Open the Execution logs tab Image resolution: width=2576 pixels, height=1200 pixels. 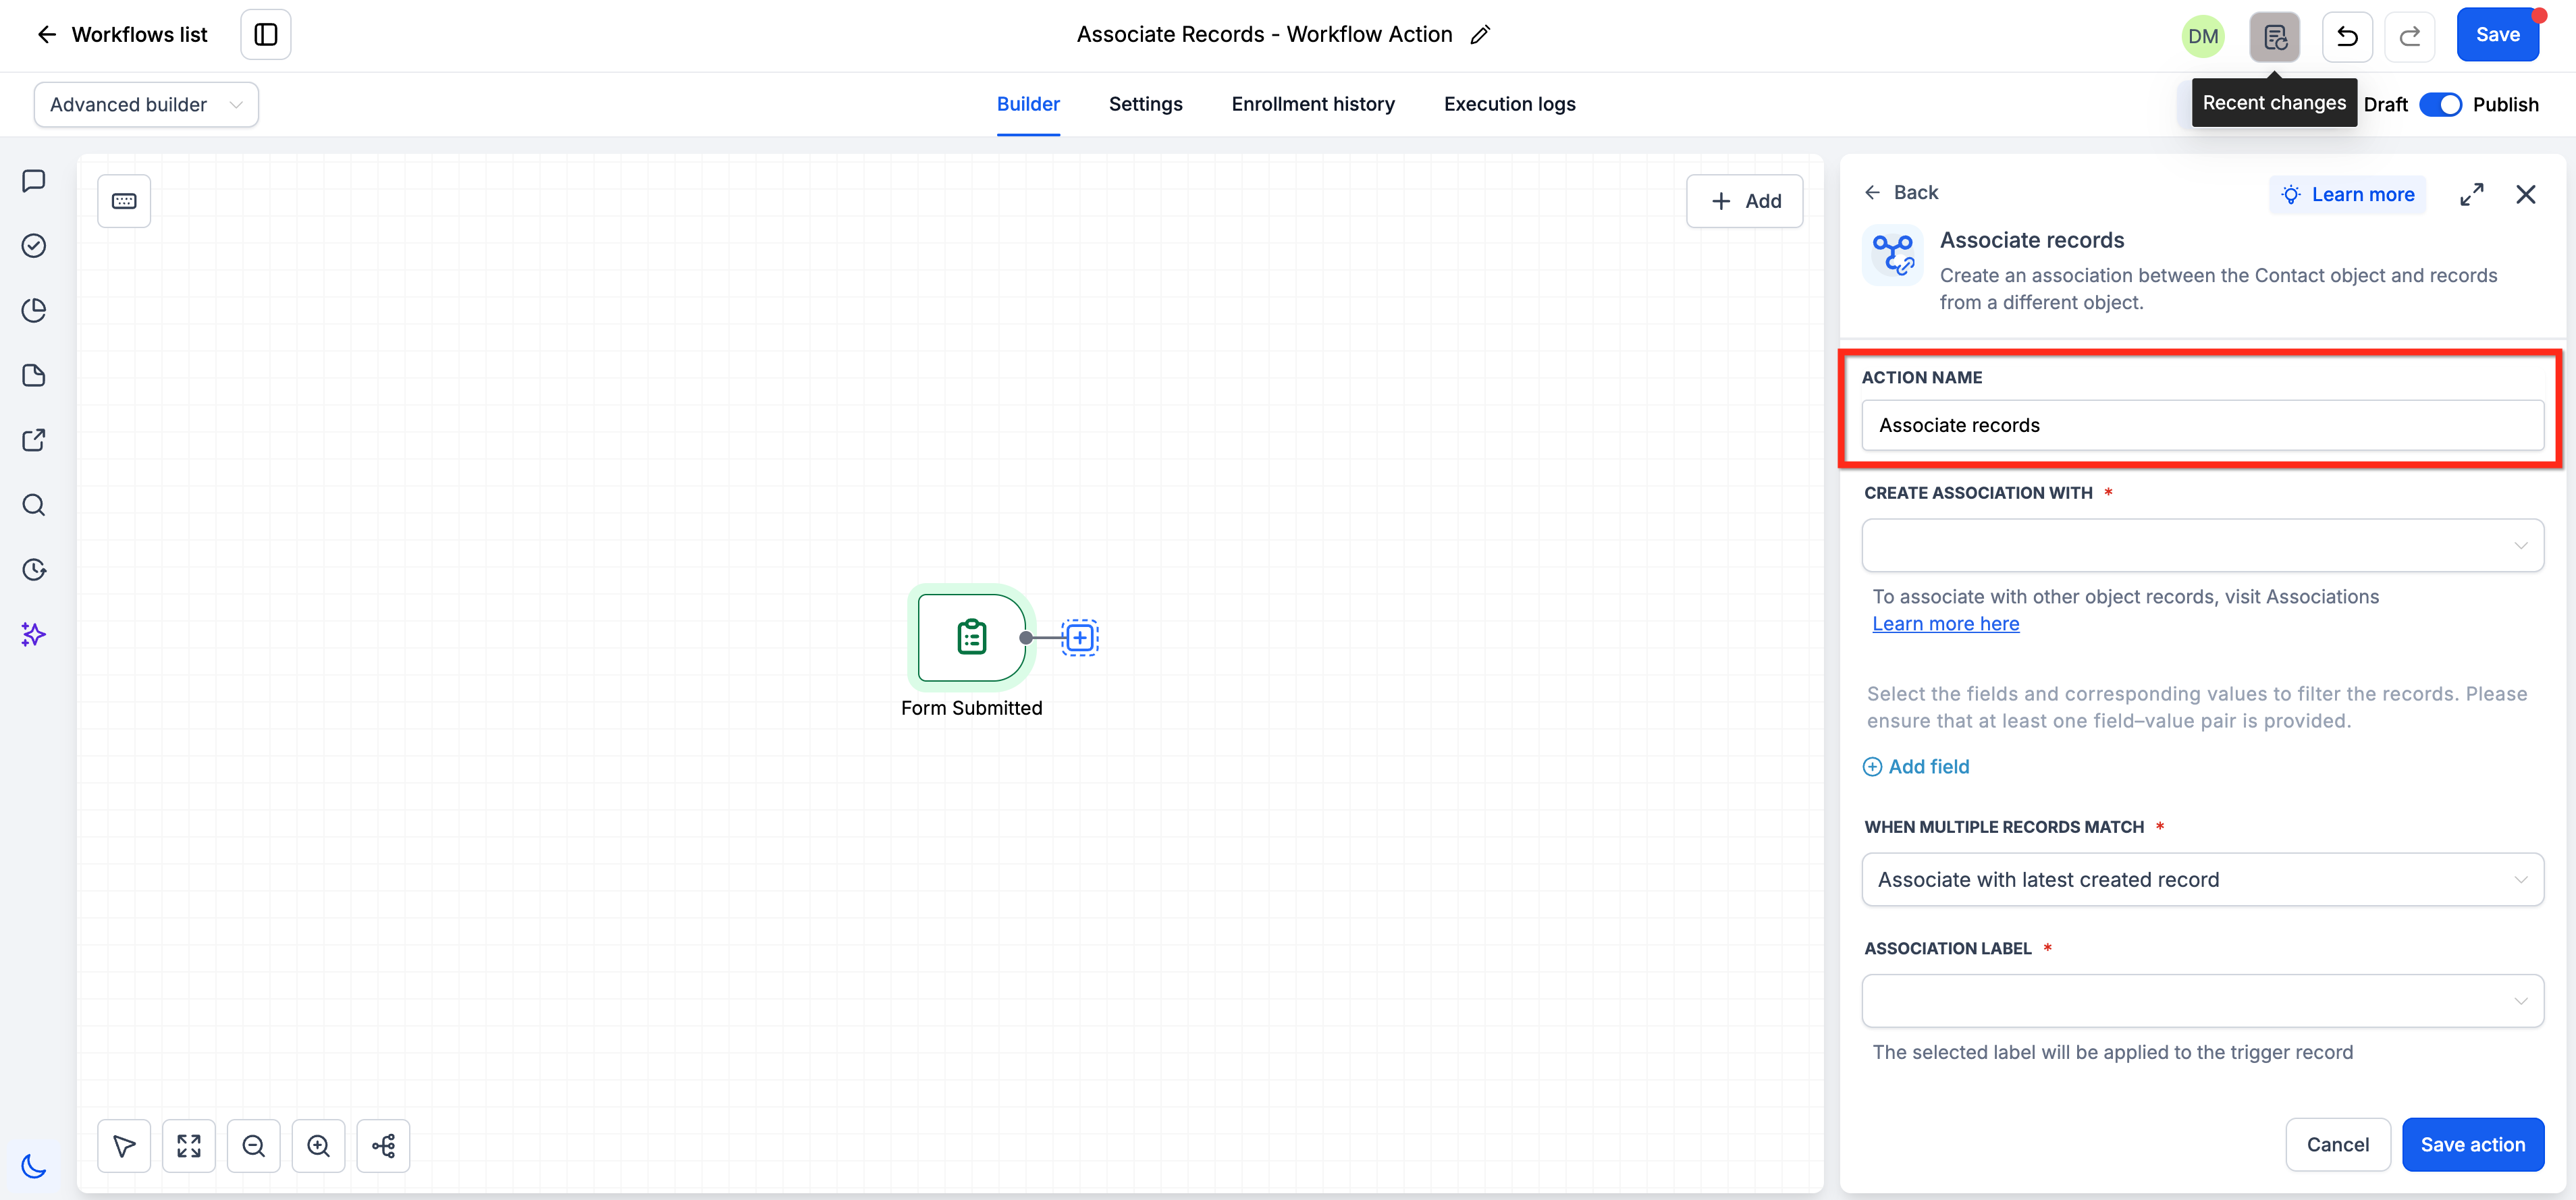(1510, 104)
